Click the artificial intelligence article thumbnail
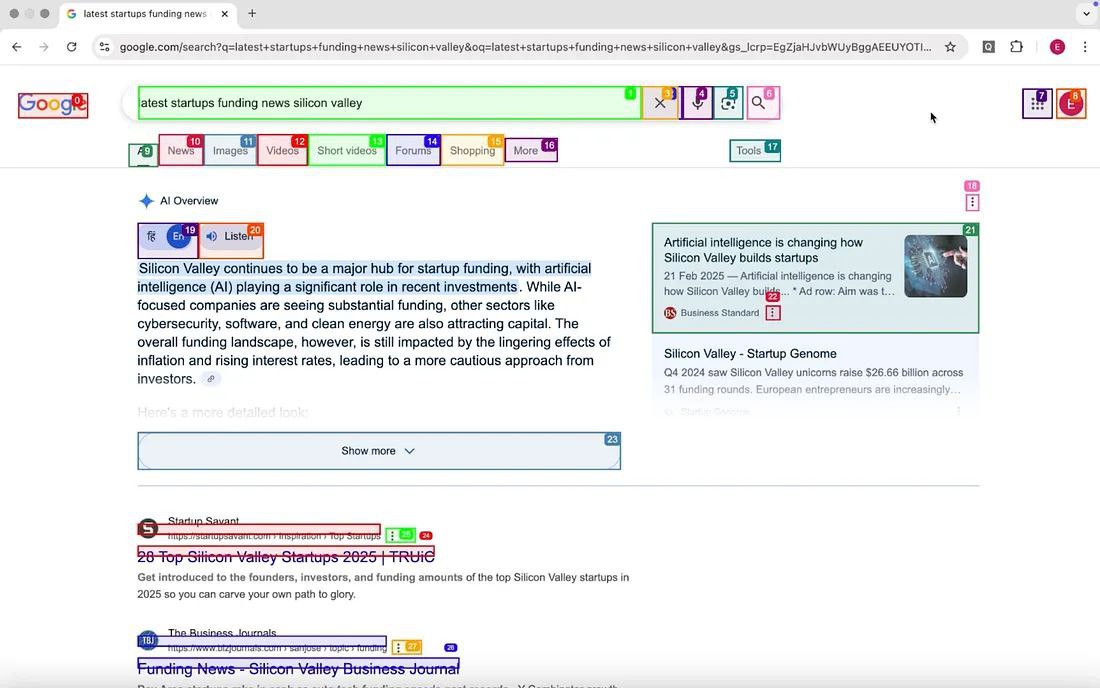This screenshot has width=1100, height=688. tap(935, 266)
